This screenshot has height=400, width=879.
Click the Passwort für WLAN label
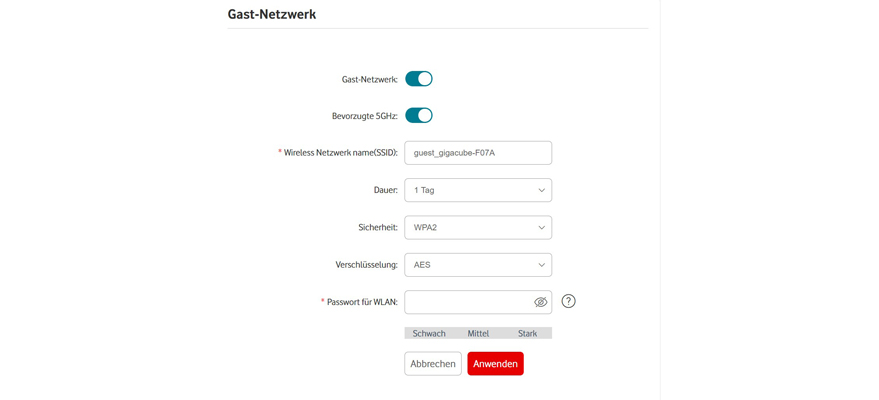(362, 302)
